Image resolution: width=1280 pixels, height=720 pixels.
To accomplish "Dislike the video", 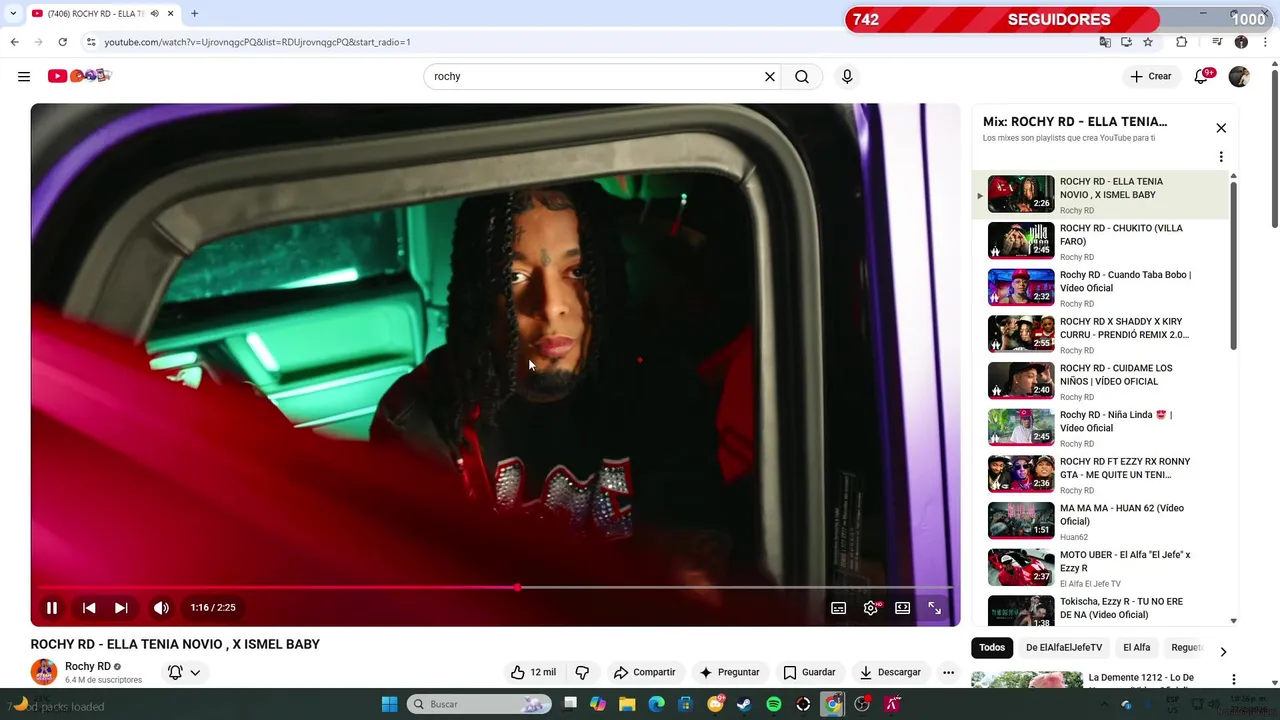I will point(582,672).
